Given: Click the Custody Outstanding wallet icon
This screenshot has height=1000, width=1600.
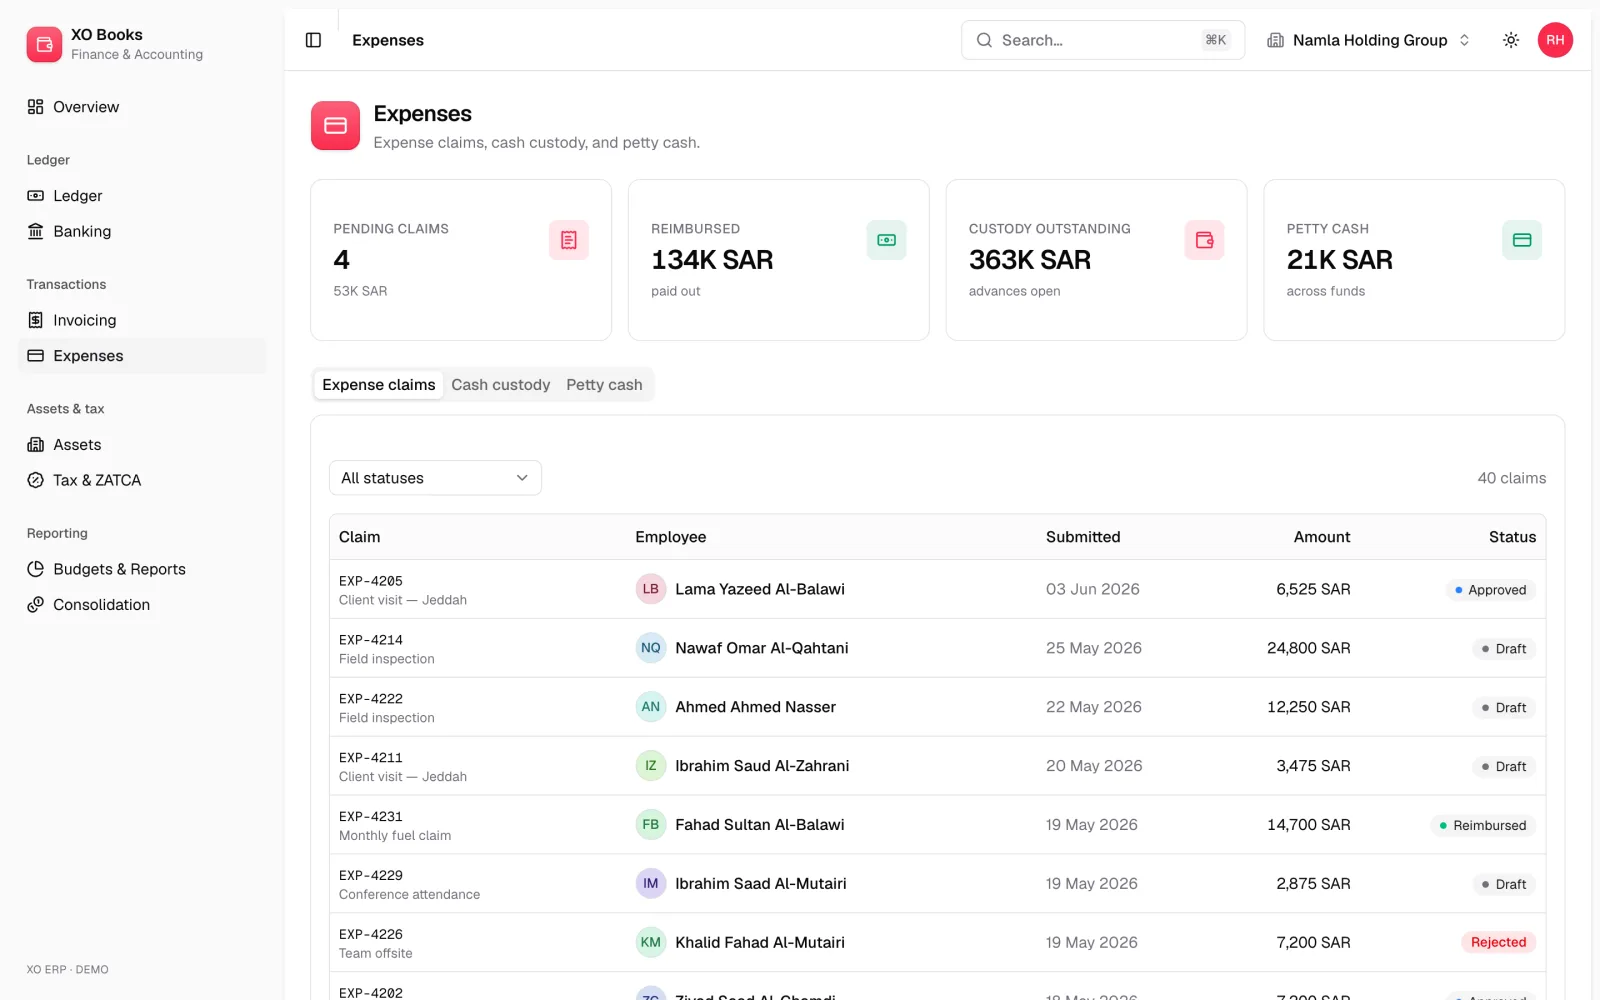Looking at the screenshot, I should 1204,240.
